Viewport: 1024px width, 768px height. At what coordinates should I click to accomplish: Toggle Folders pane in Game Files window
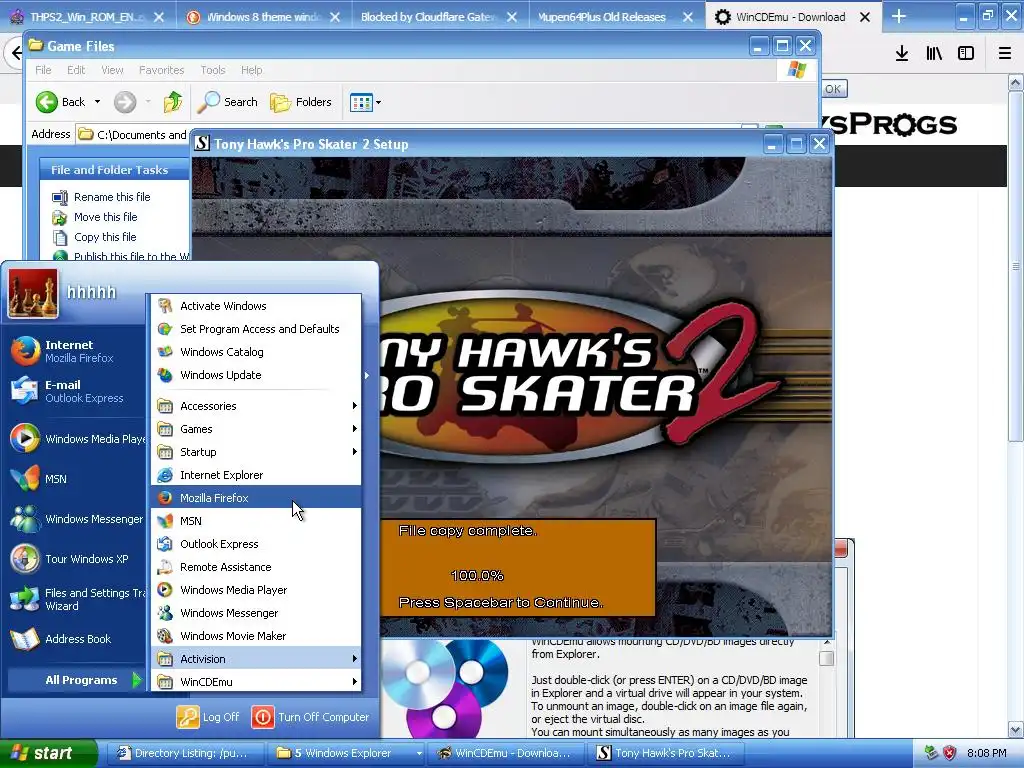coord(301,102)
